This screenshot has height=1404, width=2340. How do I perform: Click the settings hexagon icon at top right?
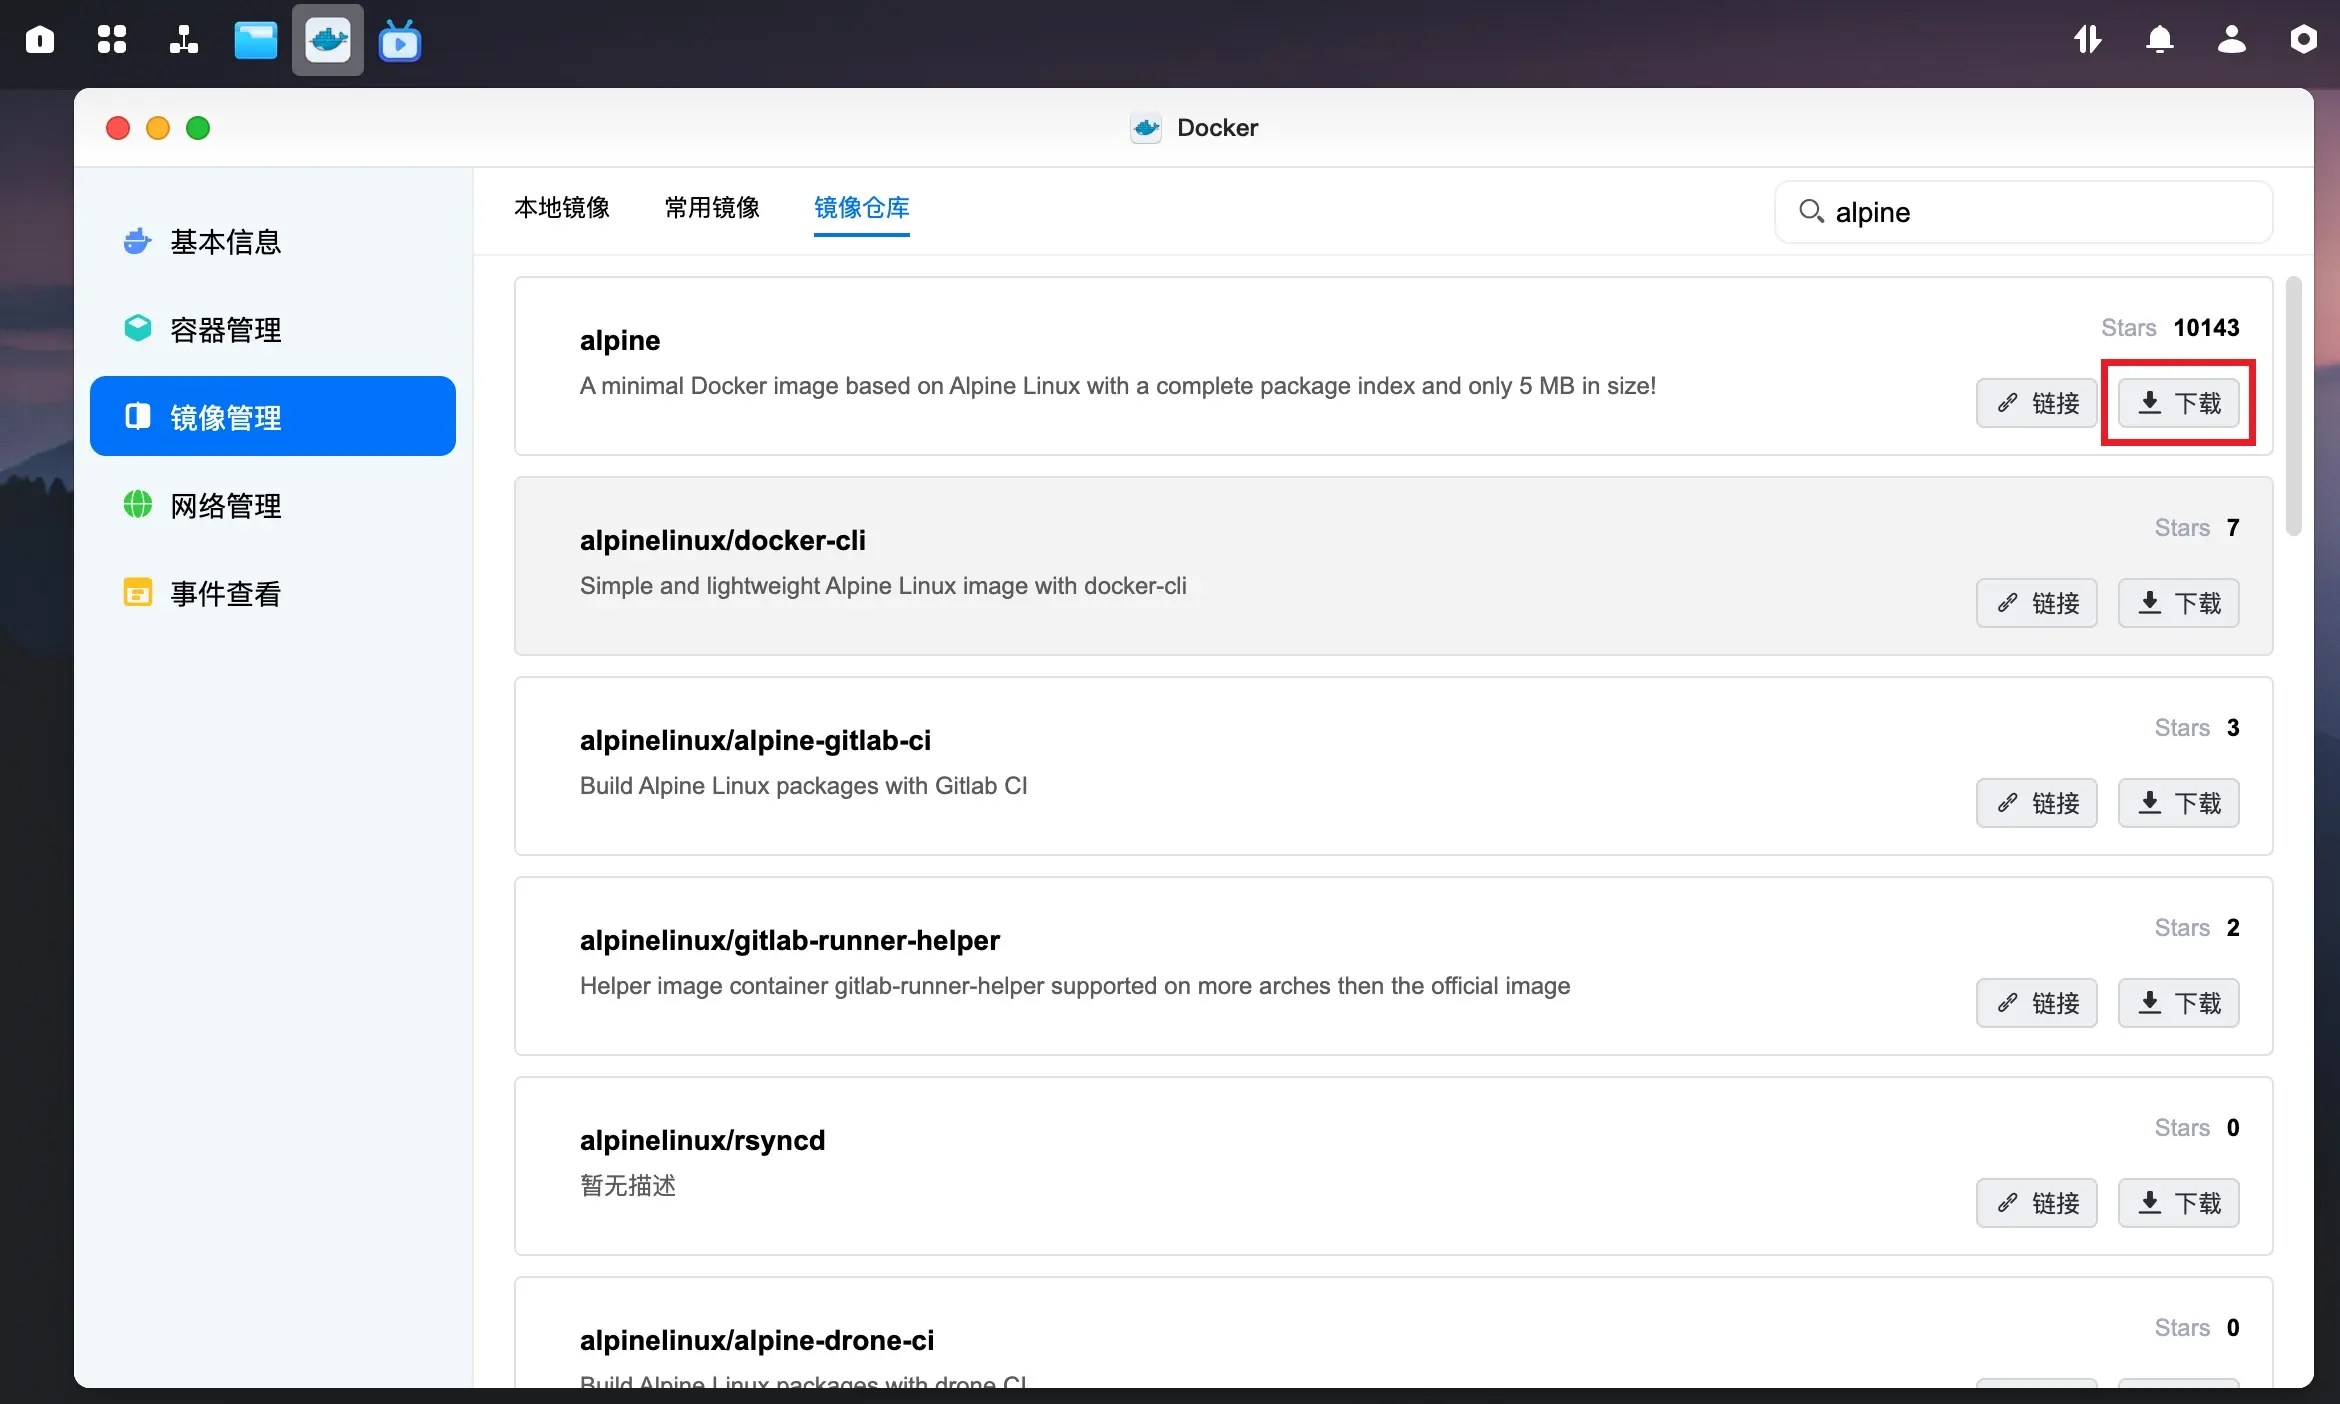click(2303, 40)
